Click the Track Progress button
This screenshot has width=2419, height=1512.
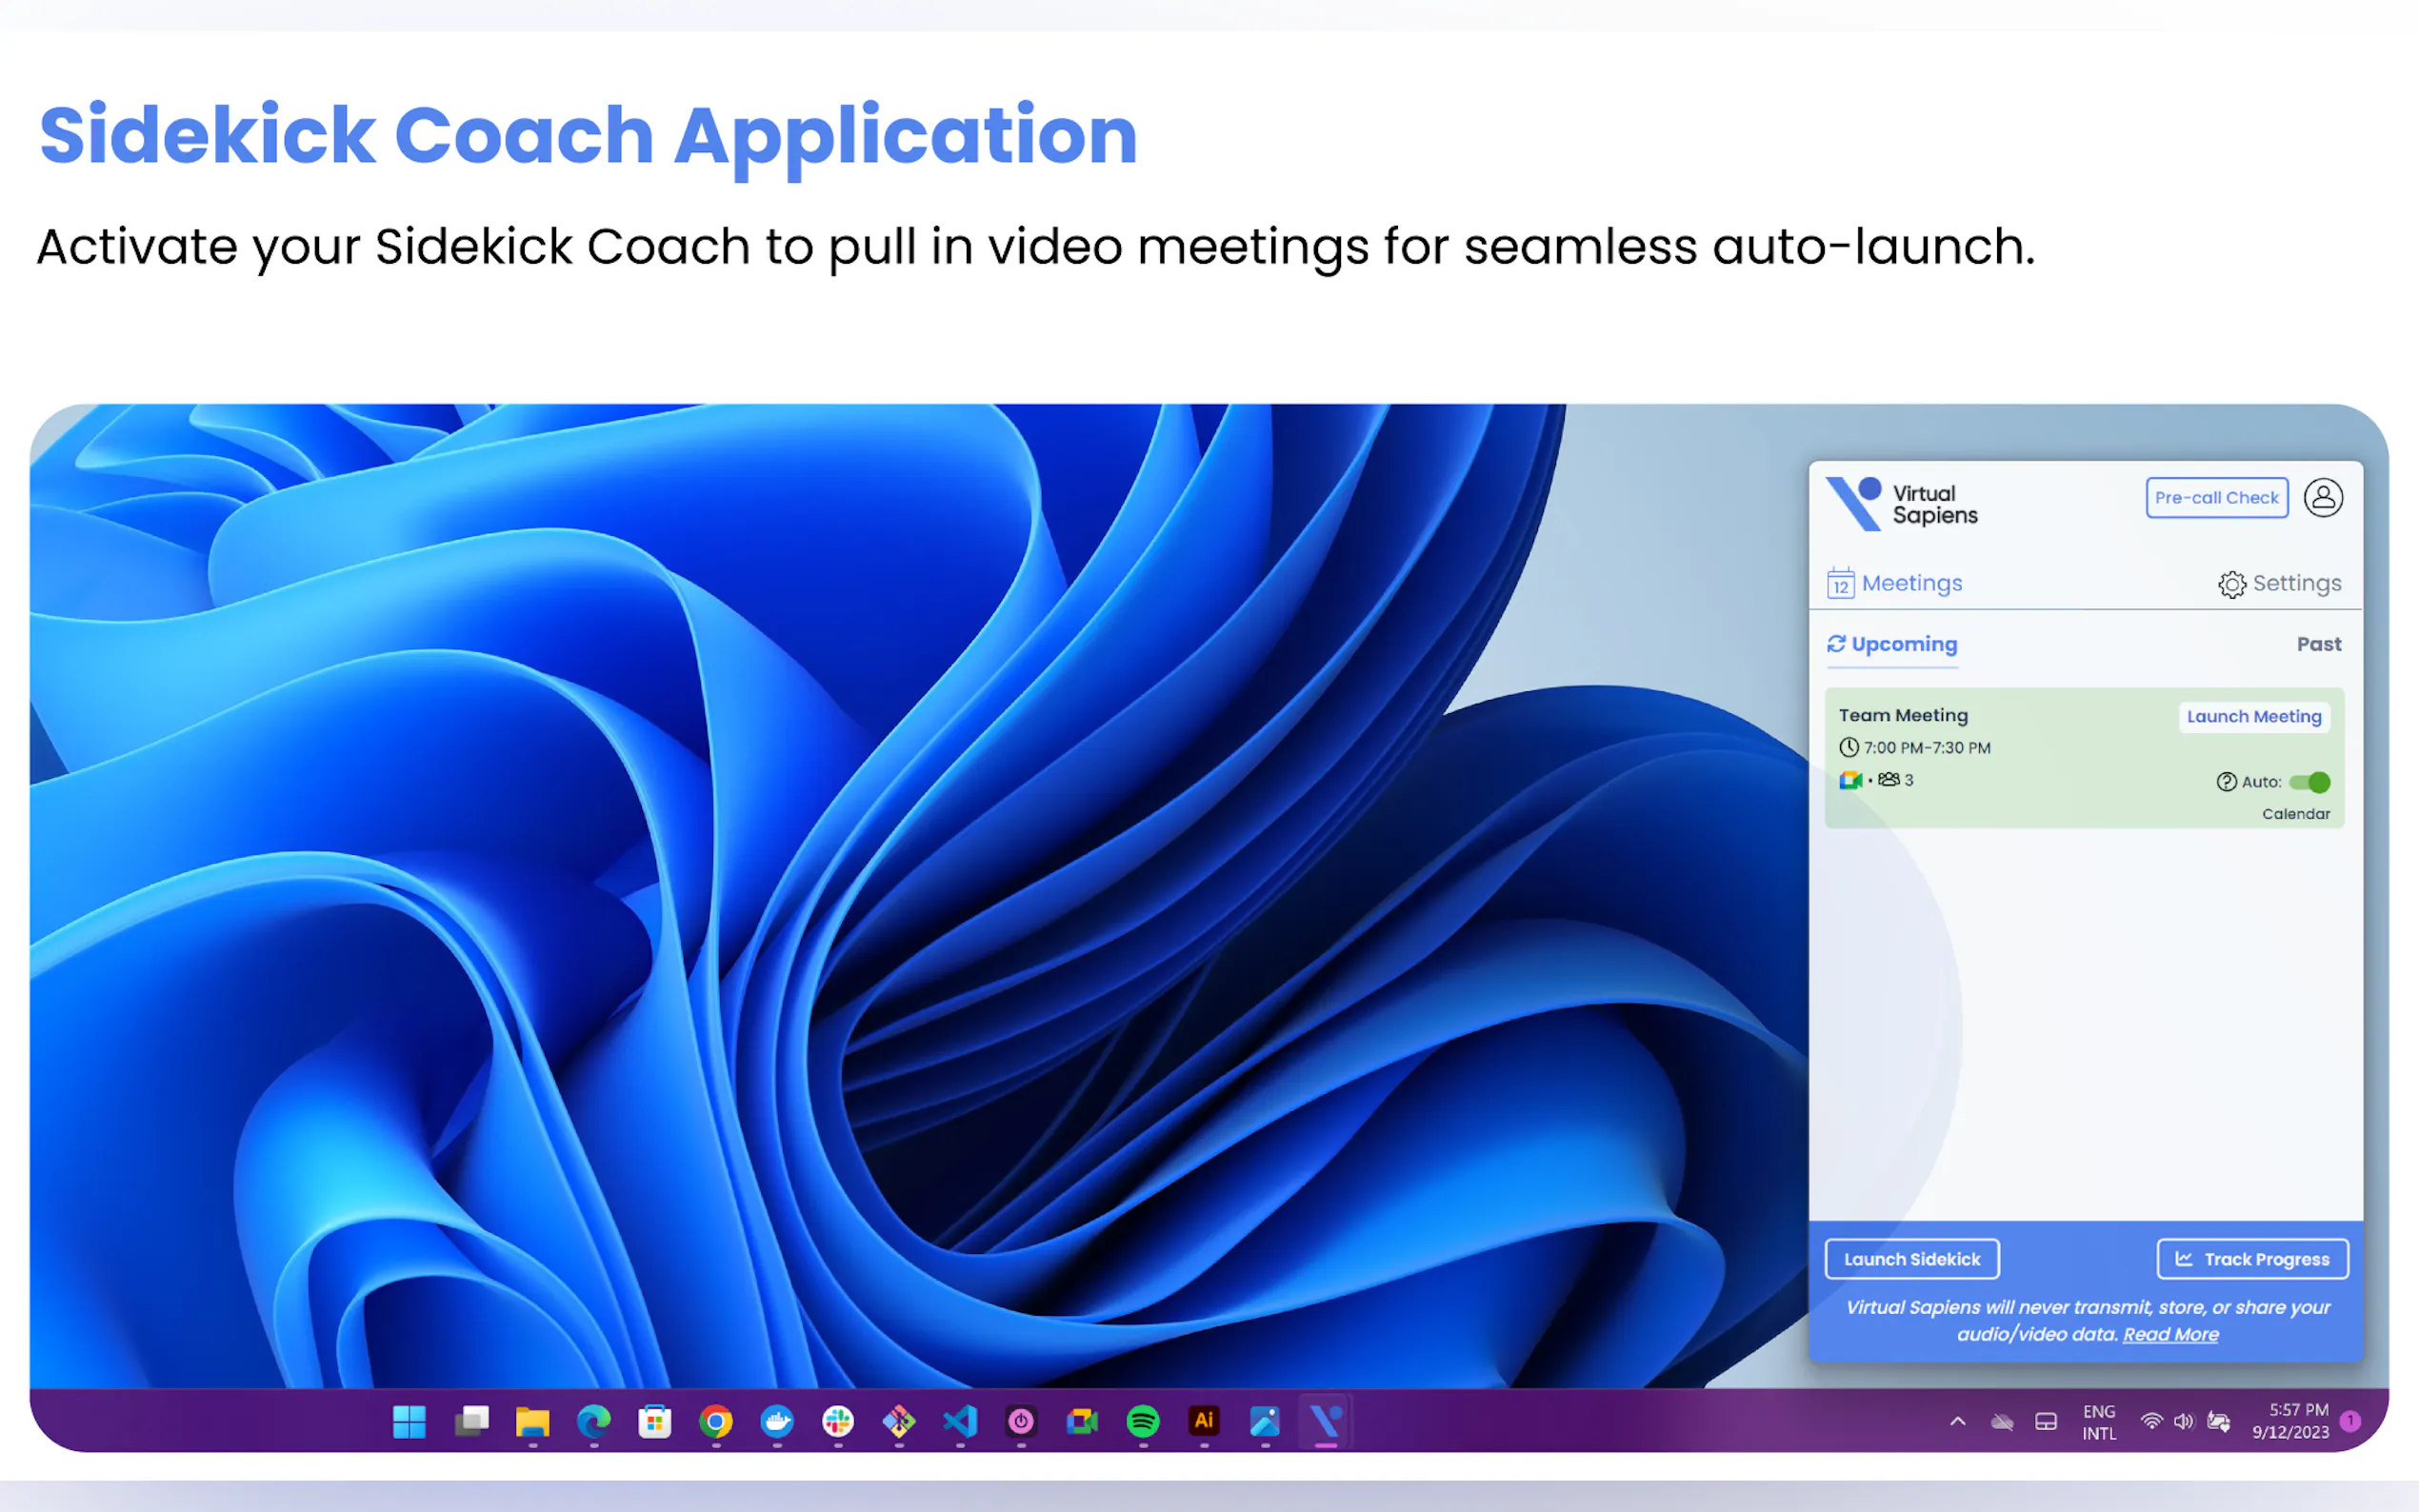[2252, 1259]
